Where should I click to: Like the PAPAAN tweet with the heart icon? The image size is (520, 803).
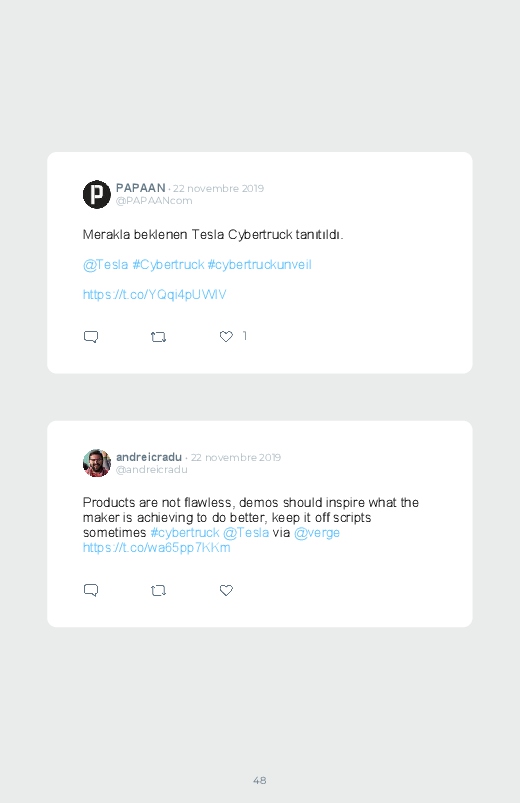pyautogui.click(x=226, y=336)
